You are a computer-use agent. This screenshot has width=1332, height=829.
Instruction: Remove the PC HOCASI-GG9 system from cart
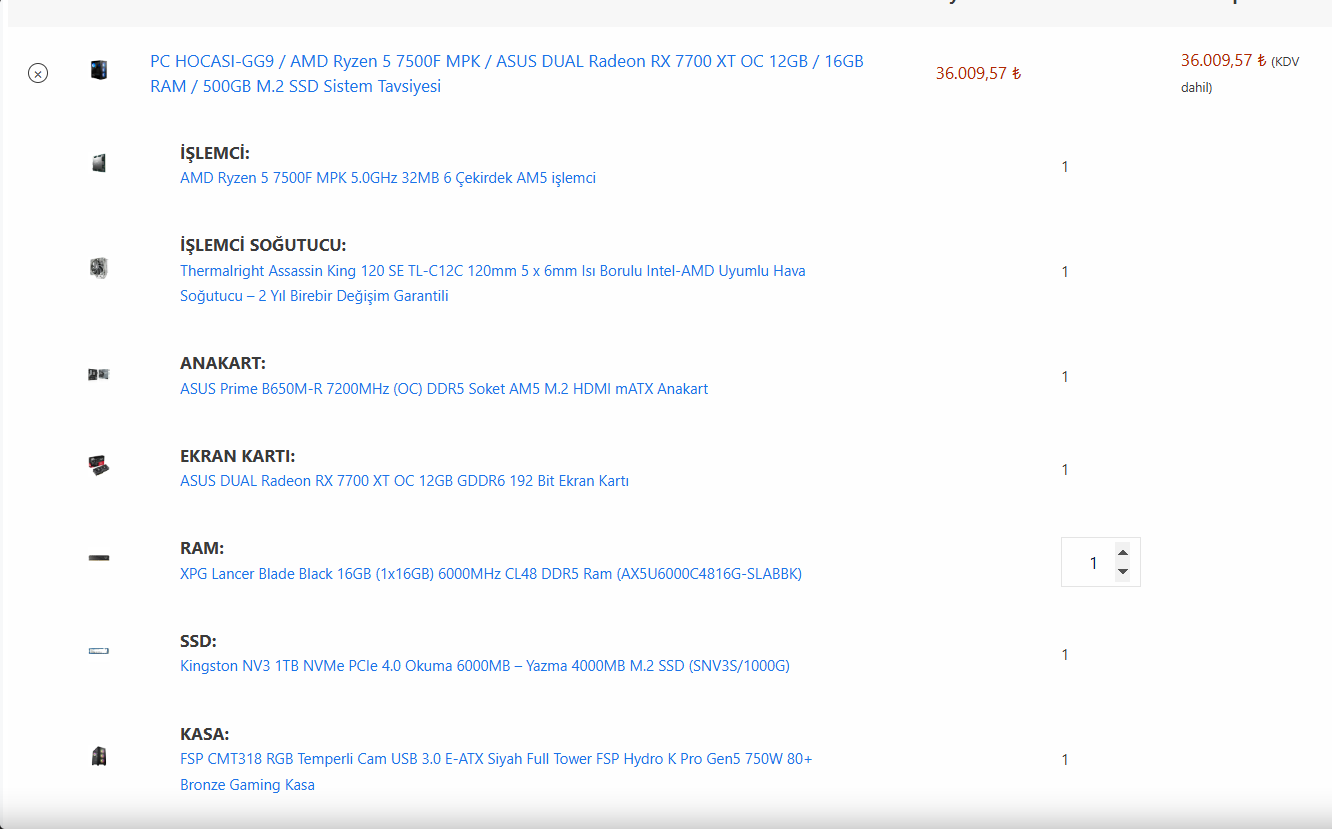pyautogui.click(x=38, y=73)
